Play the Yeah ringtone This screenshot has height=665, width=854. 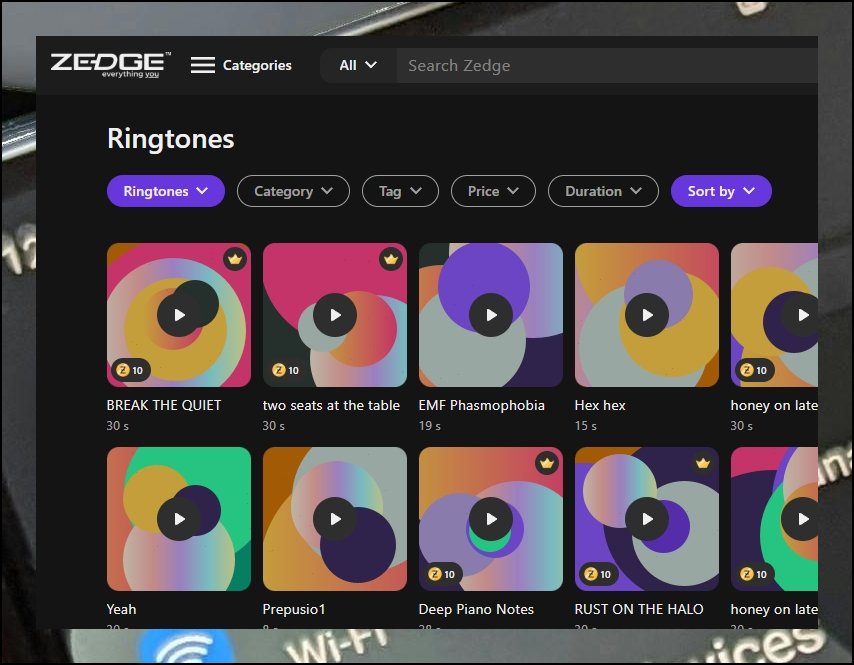pyautogui.click(x=179, y=519)
